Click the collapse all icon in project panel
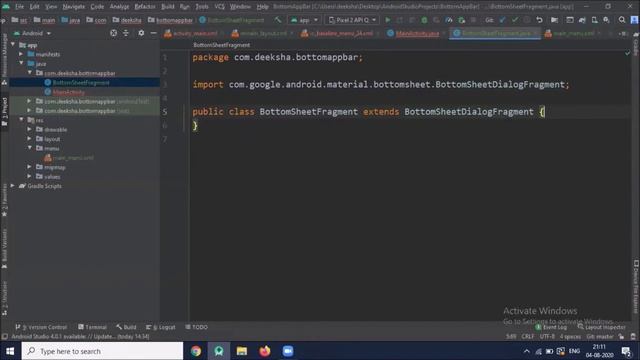This screenshot has width=640, height=360. (x=126, y=33)
